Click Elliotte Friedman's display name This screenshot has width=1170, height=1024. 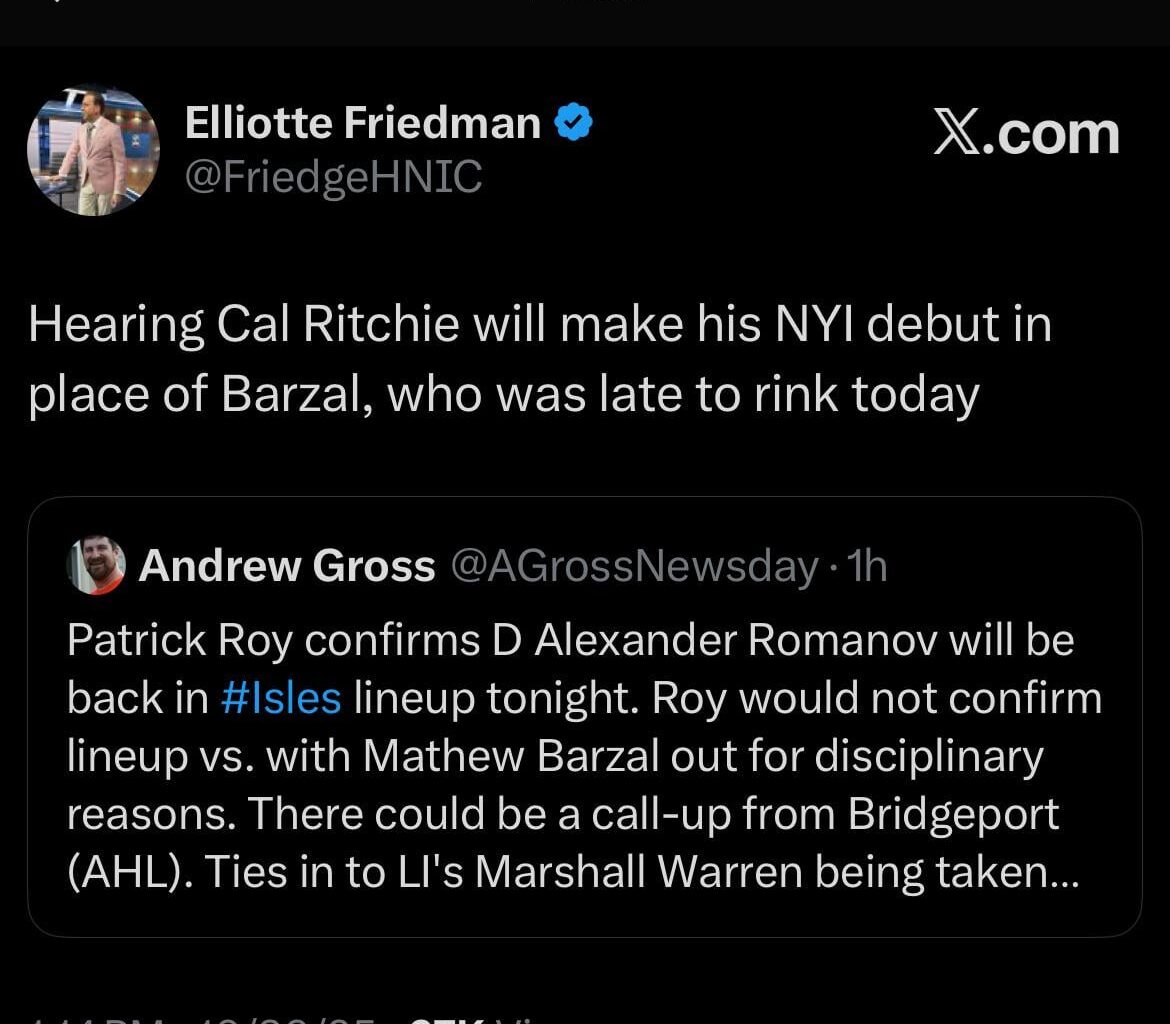click(x=365, y=121)
